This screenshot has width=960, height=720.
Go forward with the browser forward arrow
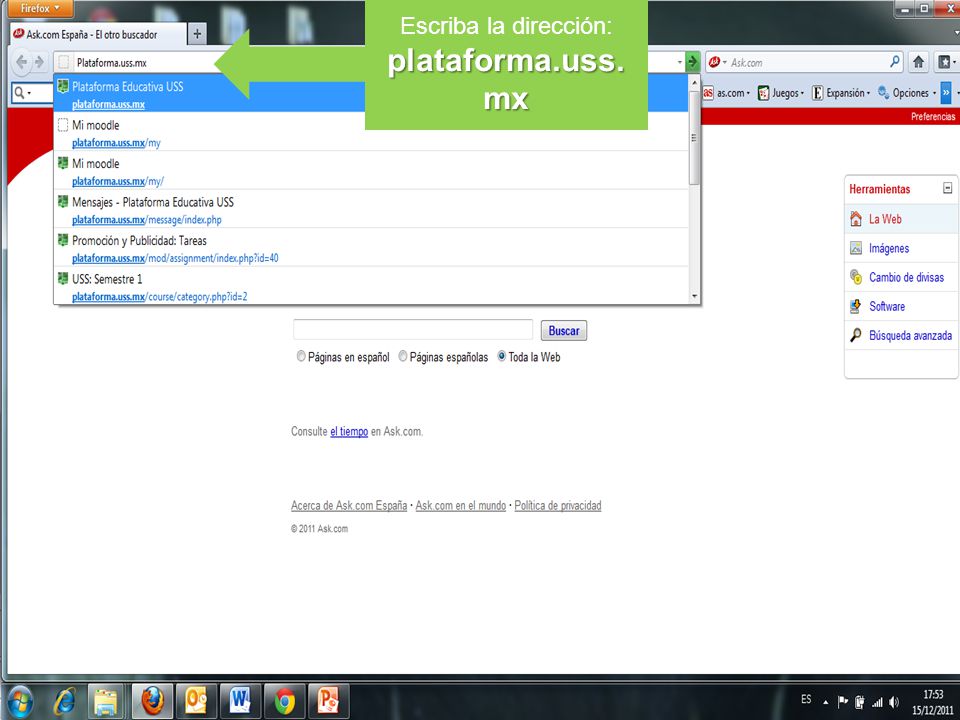(x=40, y=62)
